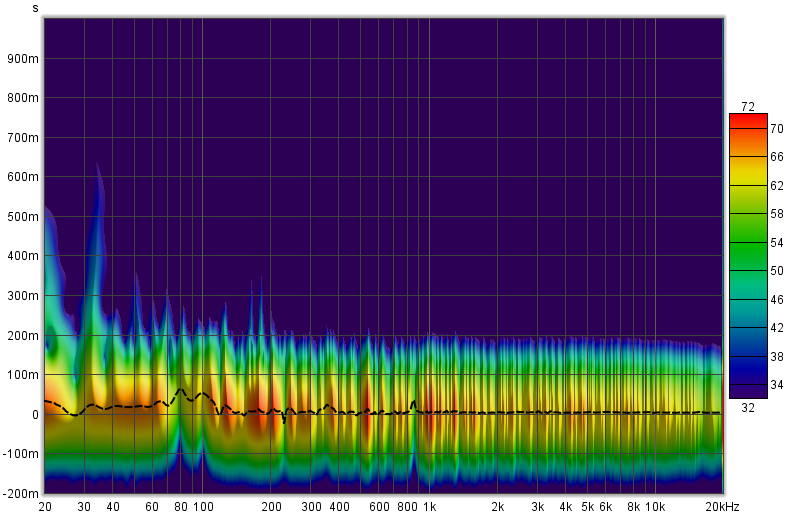The height and width of the screenshot is (519, 800).
Task: Click the 900m label on the time axis
Action: click(23, 59)
